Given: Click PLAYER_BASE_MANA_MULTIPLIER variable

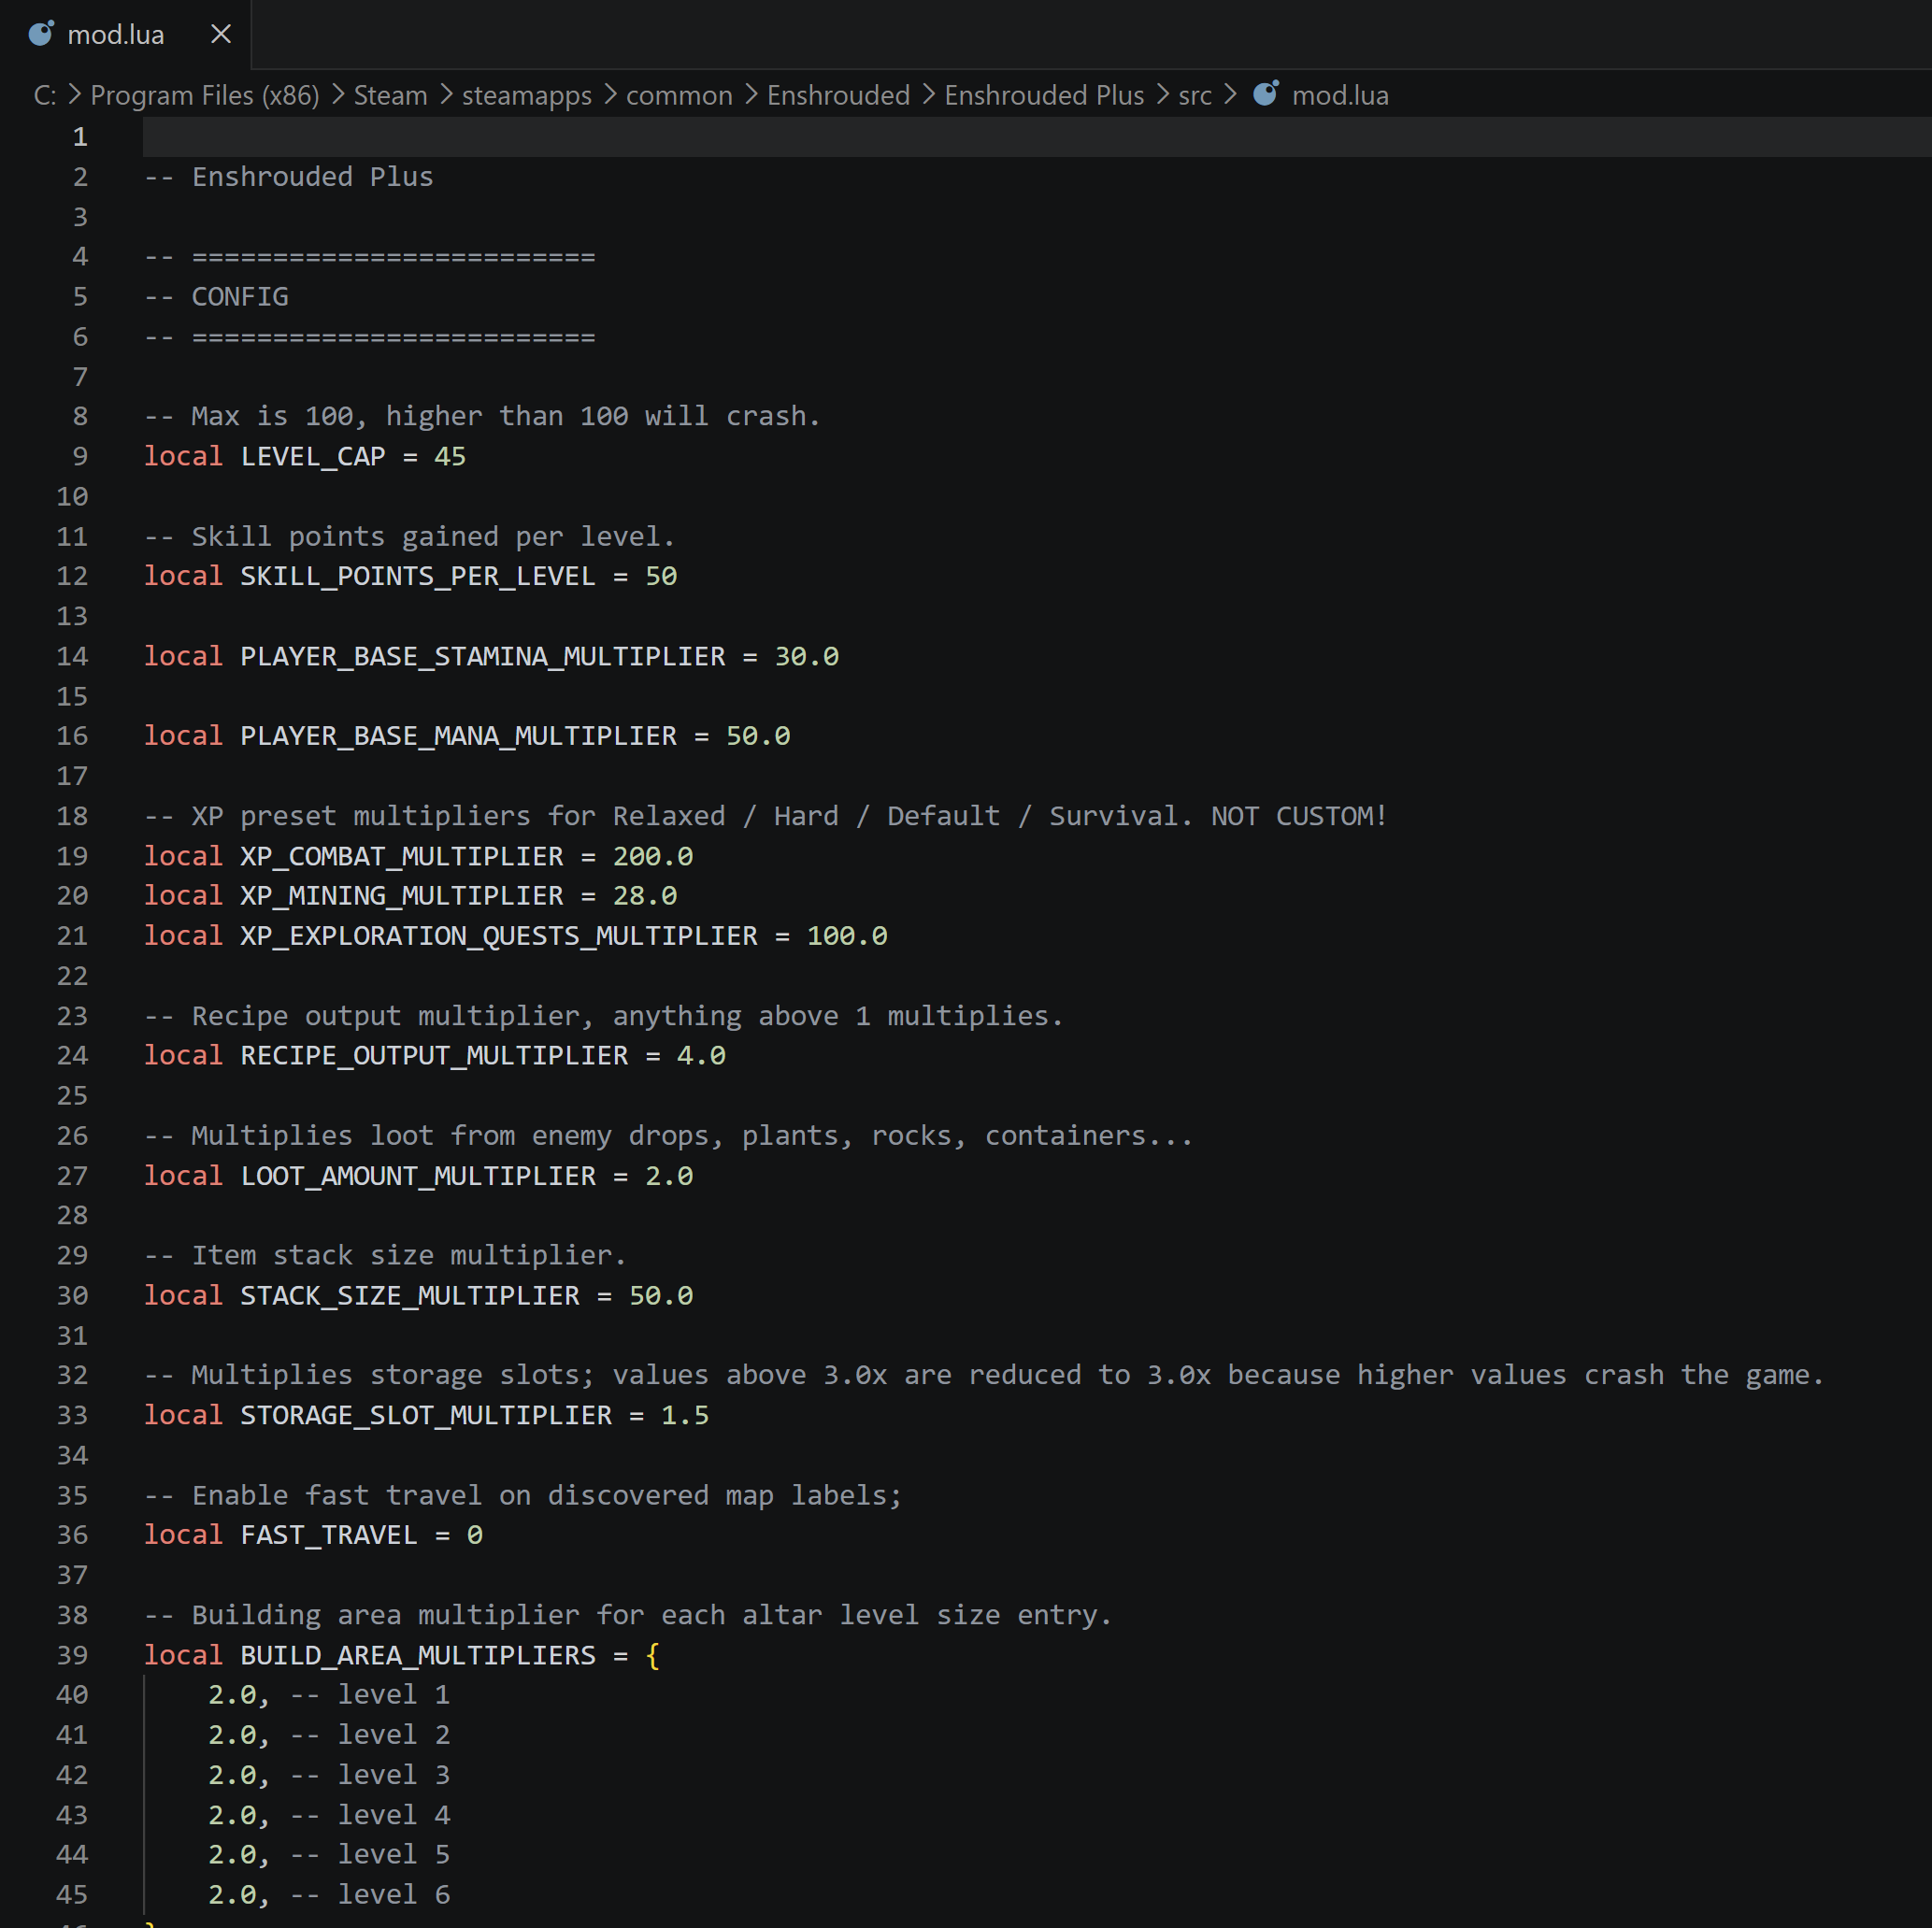Looking at the screenshot, I should pos(458,737).
